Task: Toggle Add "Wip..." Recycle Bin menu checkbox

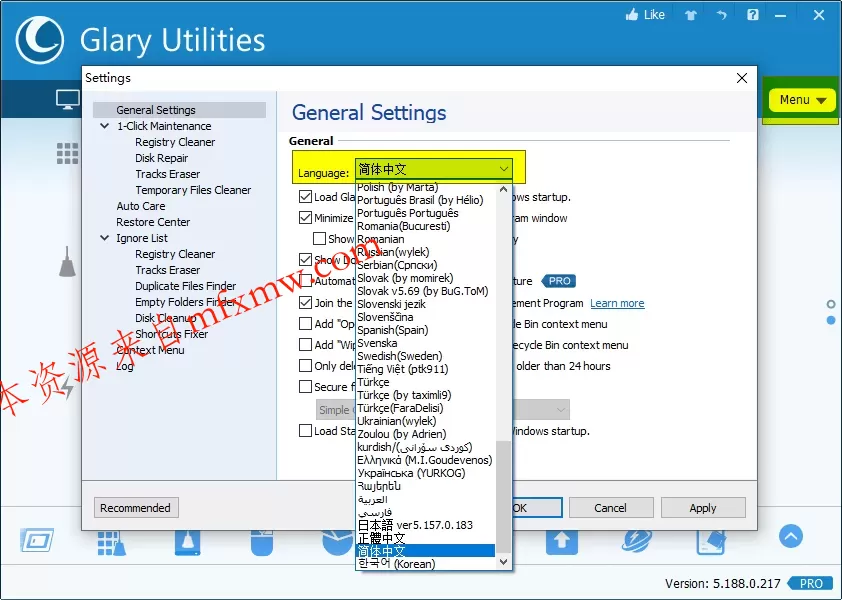Action: 306,344
